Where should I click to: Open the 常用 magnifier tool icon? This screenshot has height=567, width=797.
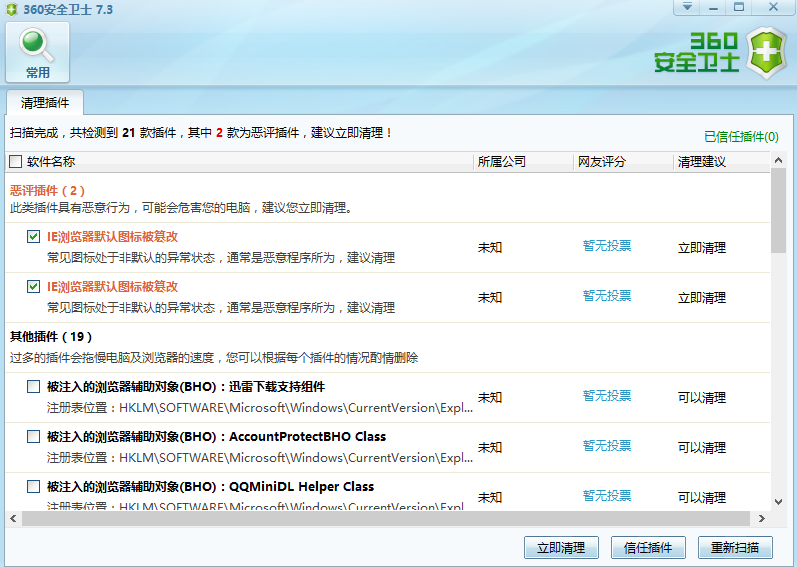(x=37, y=52)
